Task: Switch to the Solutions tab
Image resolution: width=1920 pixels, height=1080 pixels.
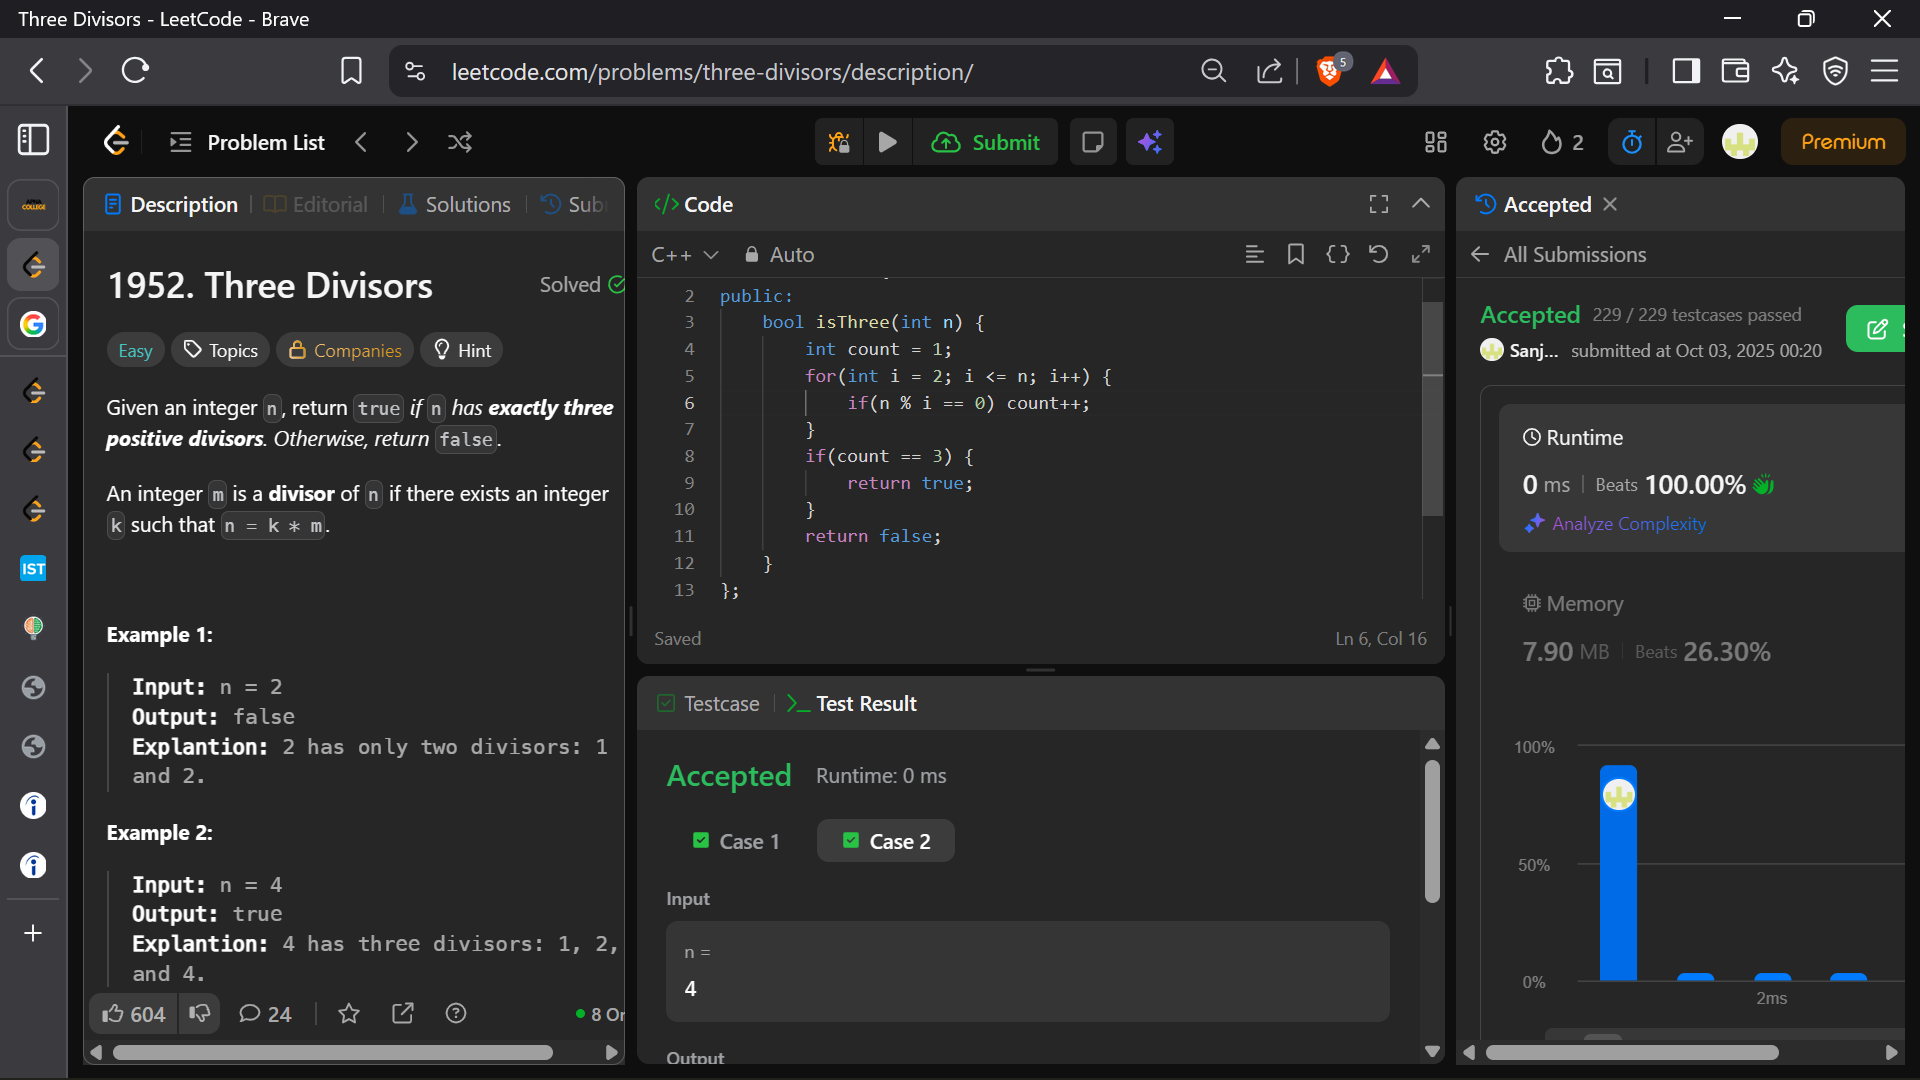Action: (x=455, y=204)
